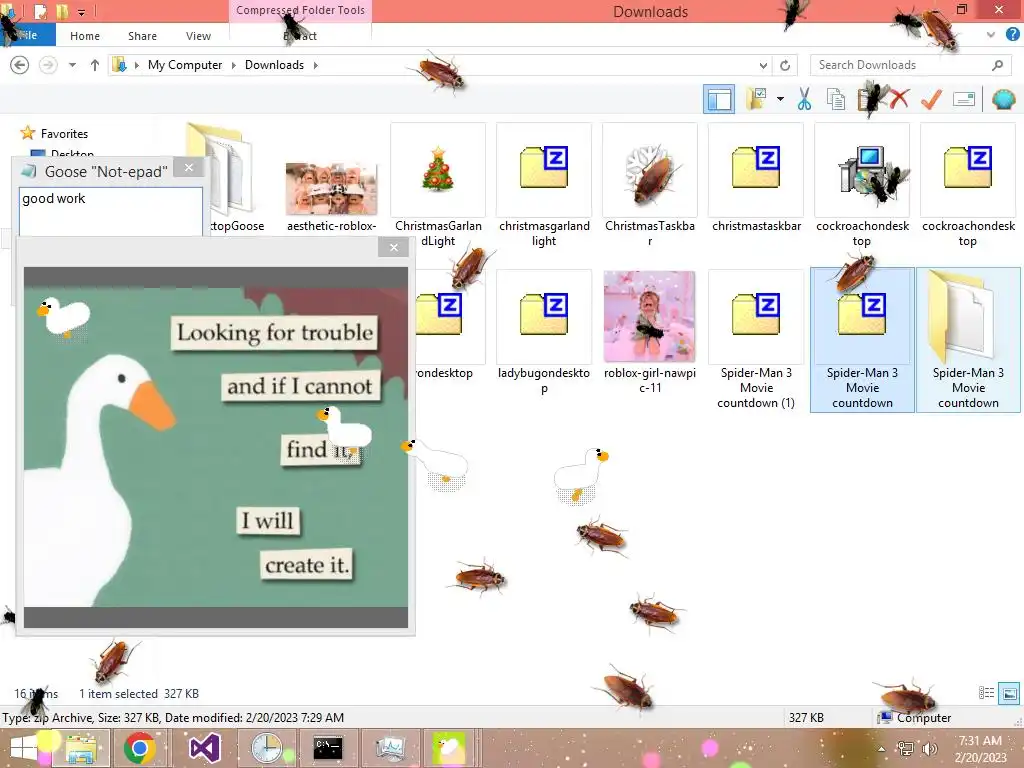1024x768 pixels.
Task: Click the Properties checklist toolbar icon
Action: coord(758,99)
